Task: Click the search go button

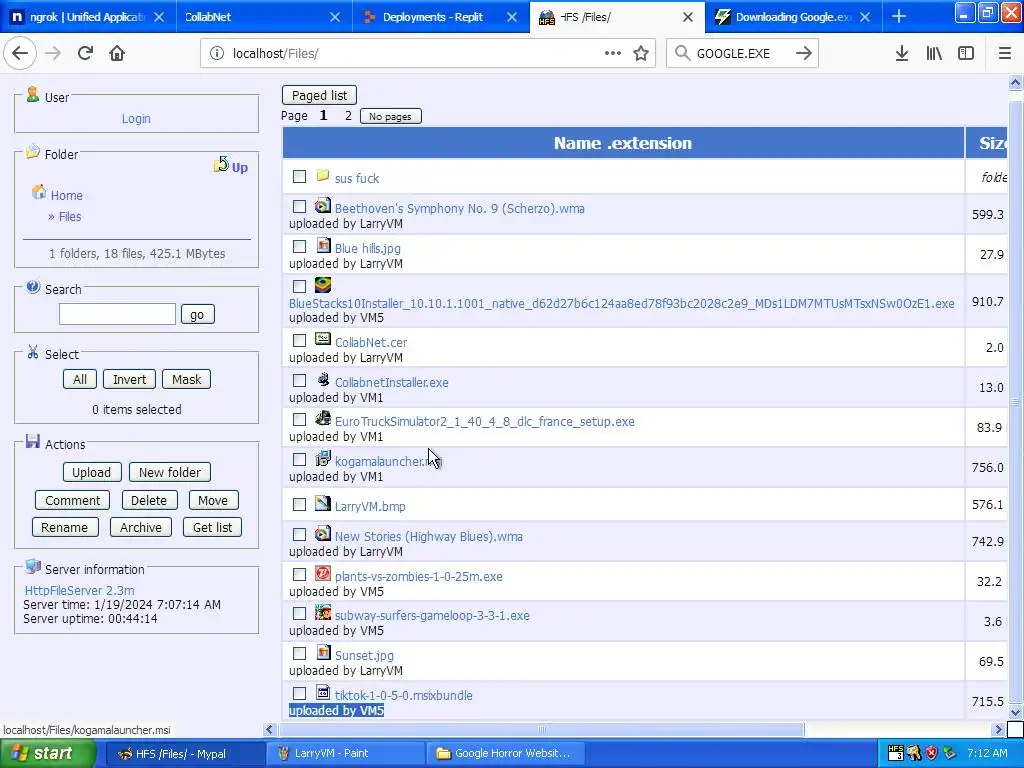Action: click(x=197, y=314)
